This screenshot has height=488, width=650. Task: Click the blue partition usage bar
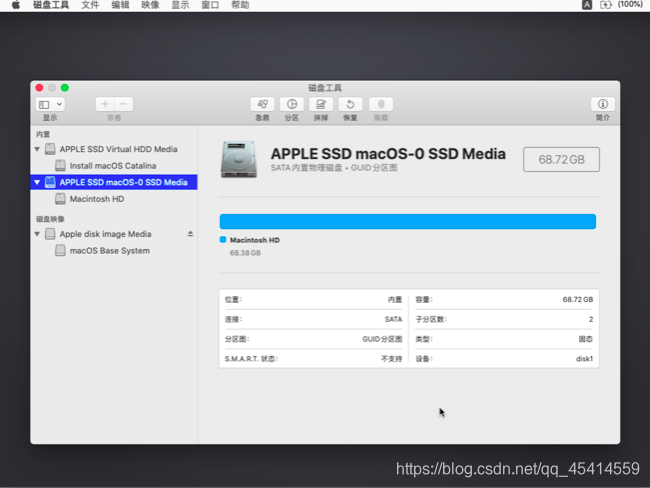(408, 221)
